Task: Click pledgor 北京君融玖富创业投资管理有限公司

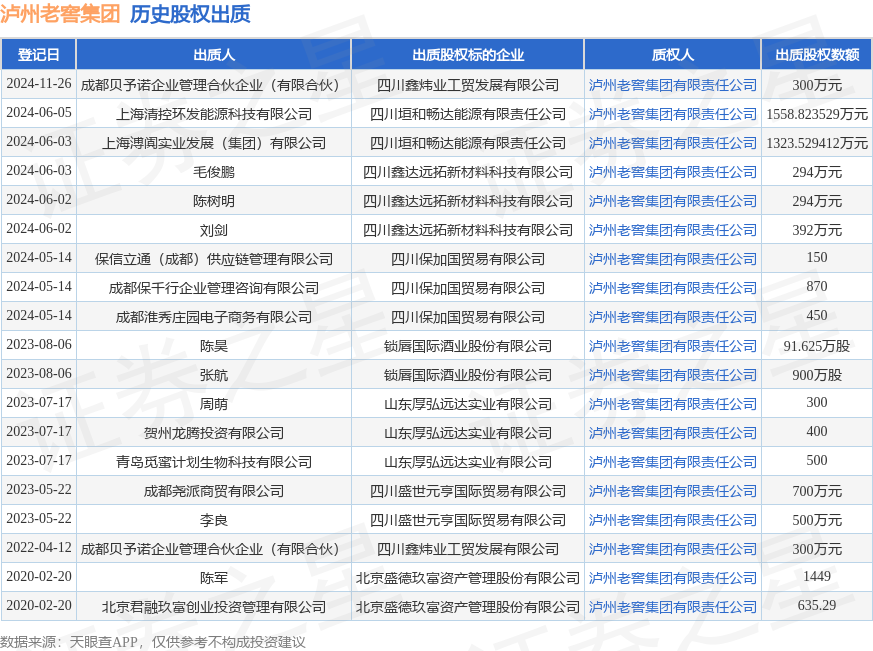Action: (x=214, y=607)
